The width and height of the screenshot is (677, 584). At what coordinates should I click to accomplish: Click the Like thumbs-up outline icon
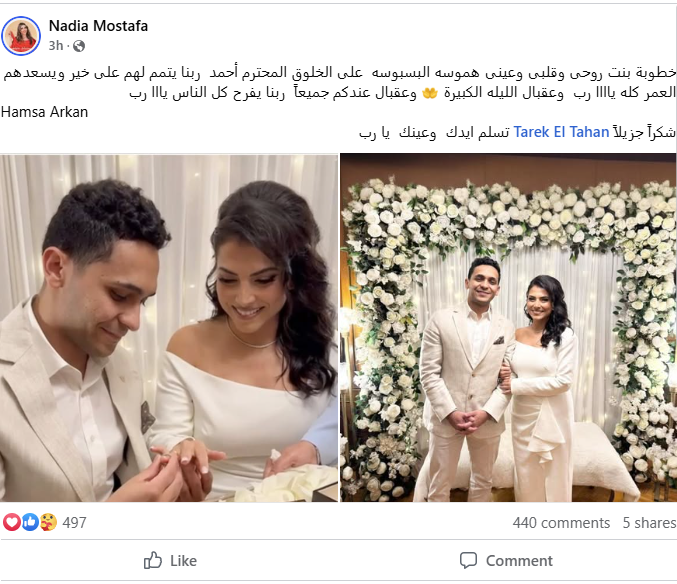pyautogui.click(x=153, y=560)
